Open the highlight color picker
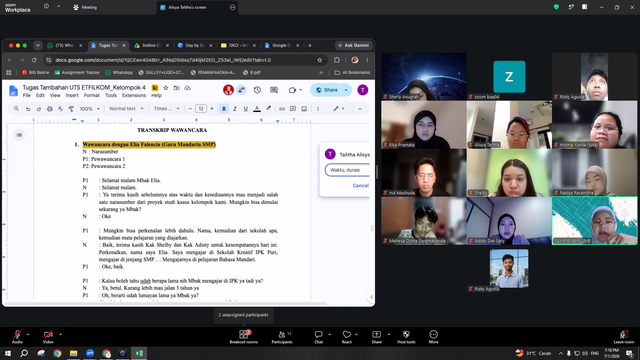This screenshot has height=360, width=640. pos(268,109)
